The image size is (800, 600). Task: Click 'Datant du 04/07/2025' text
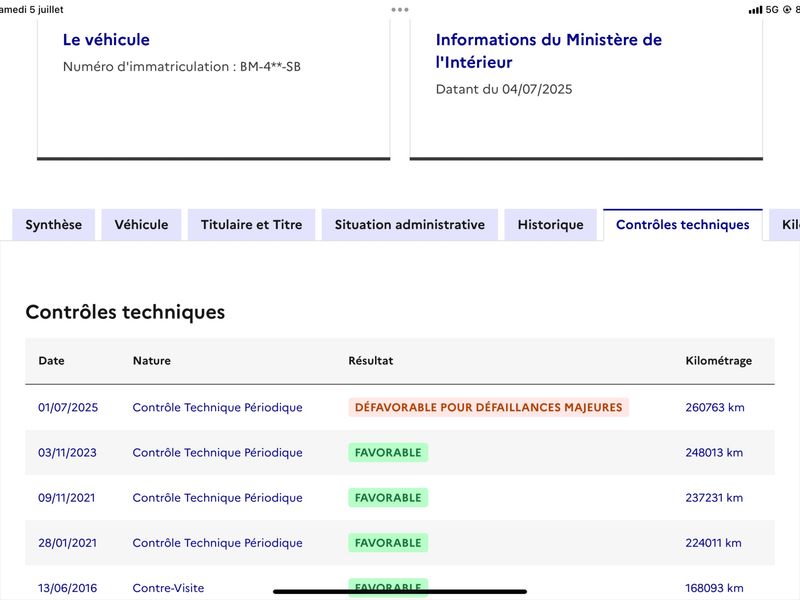pos(504,89)
